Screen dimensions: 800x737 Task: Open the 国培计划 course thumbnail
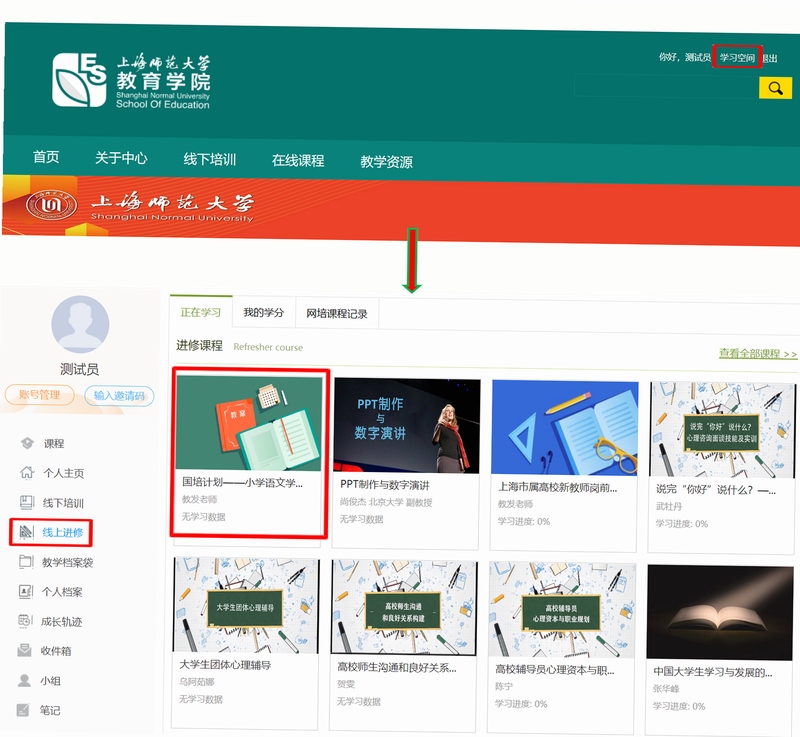[x=249, y=423]
